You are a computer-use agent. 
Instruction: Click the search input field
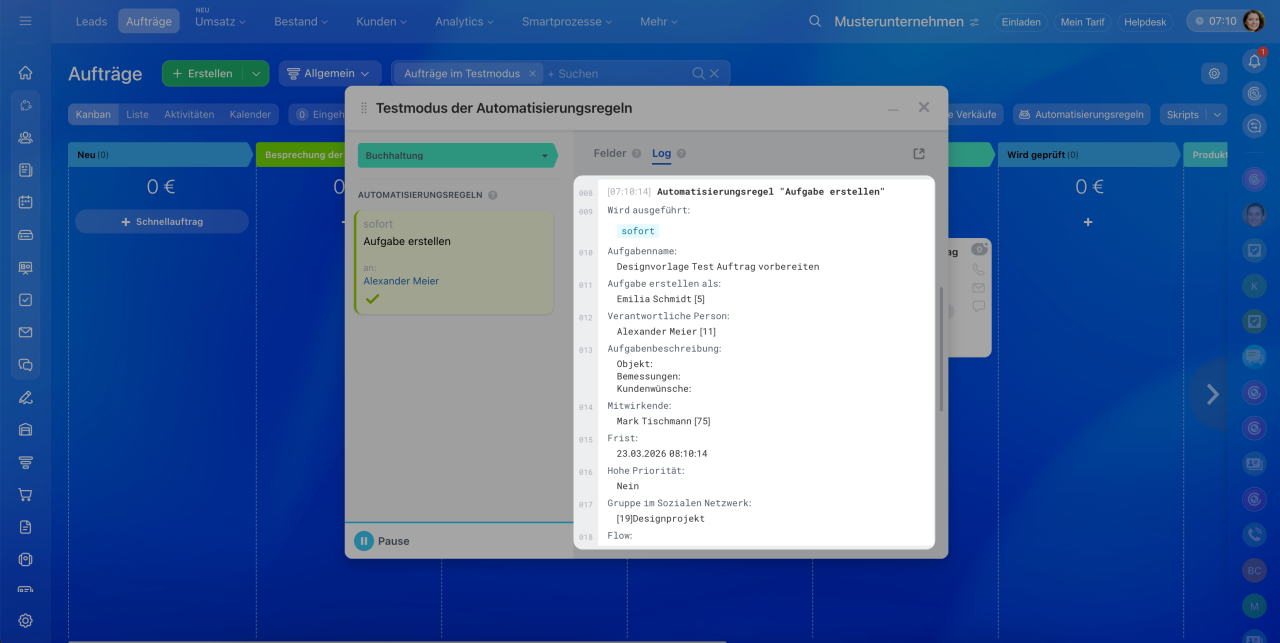pyautogui.click(x=618, y=73)
